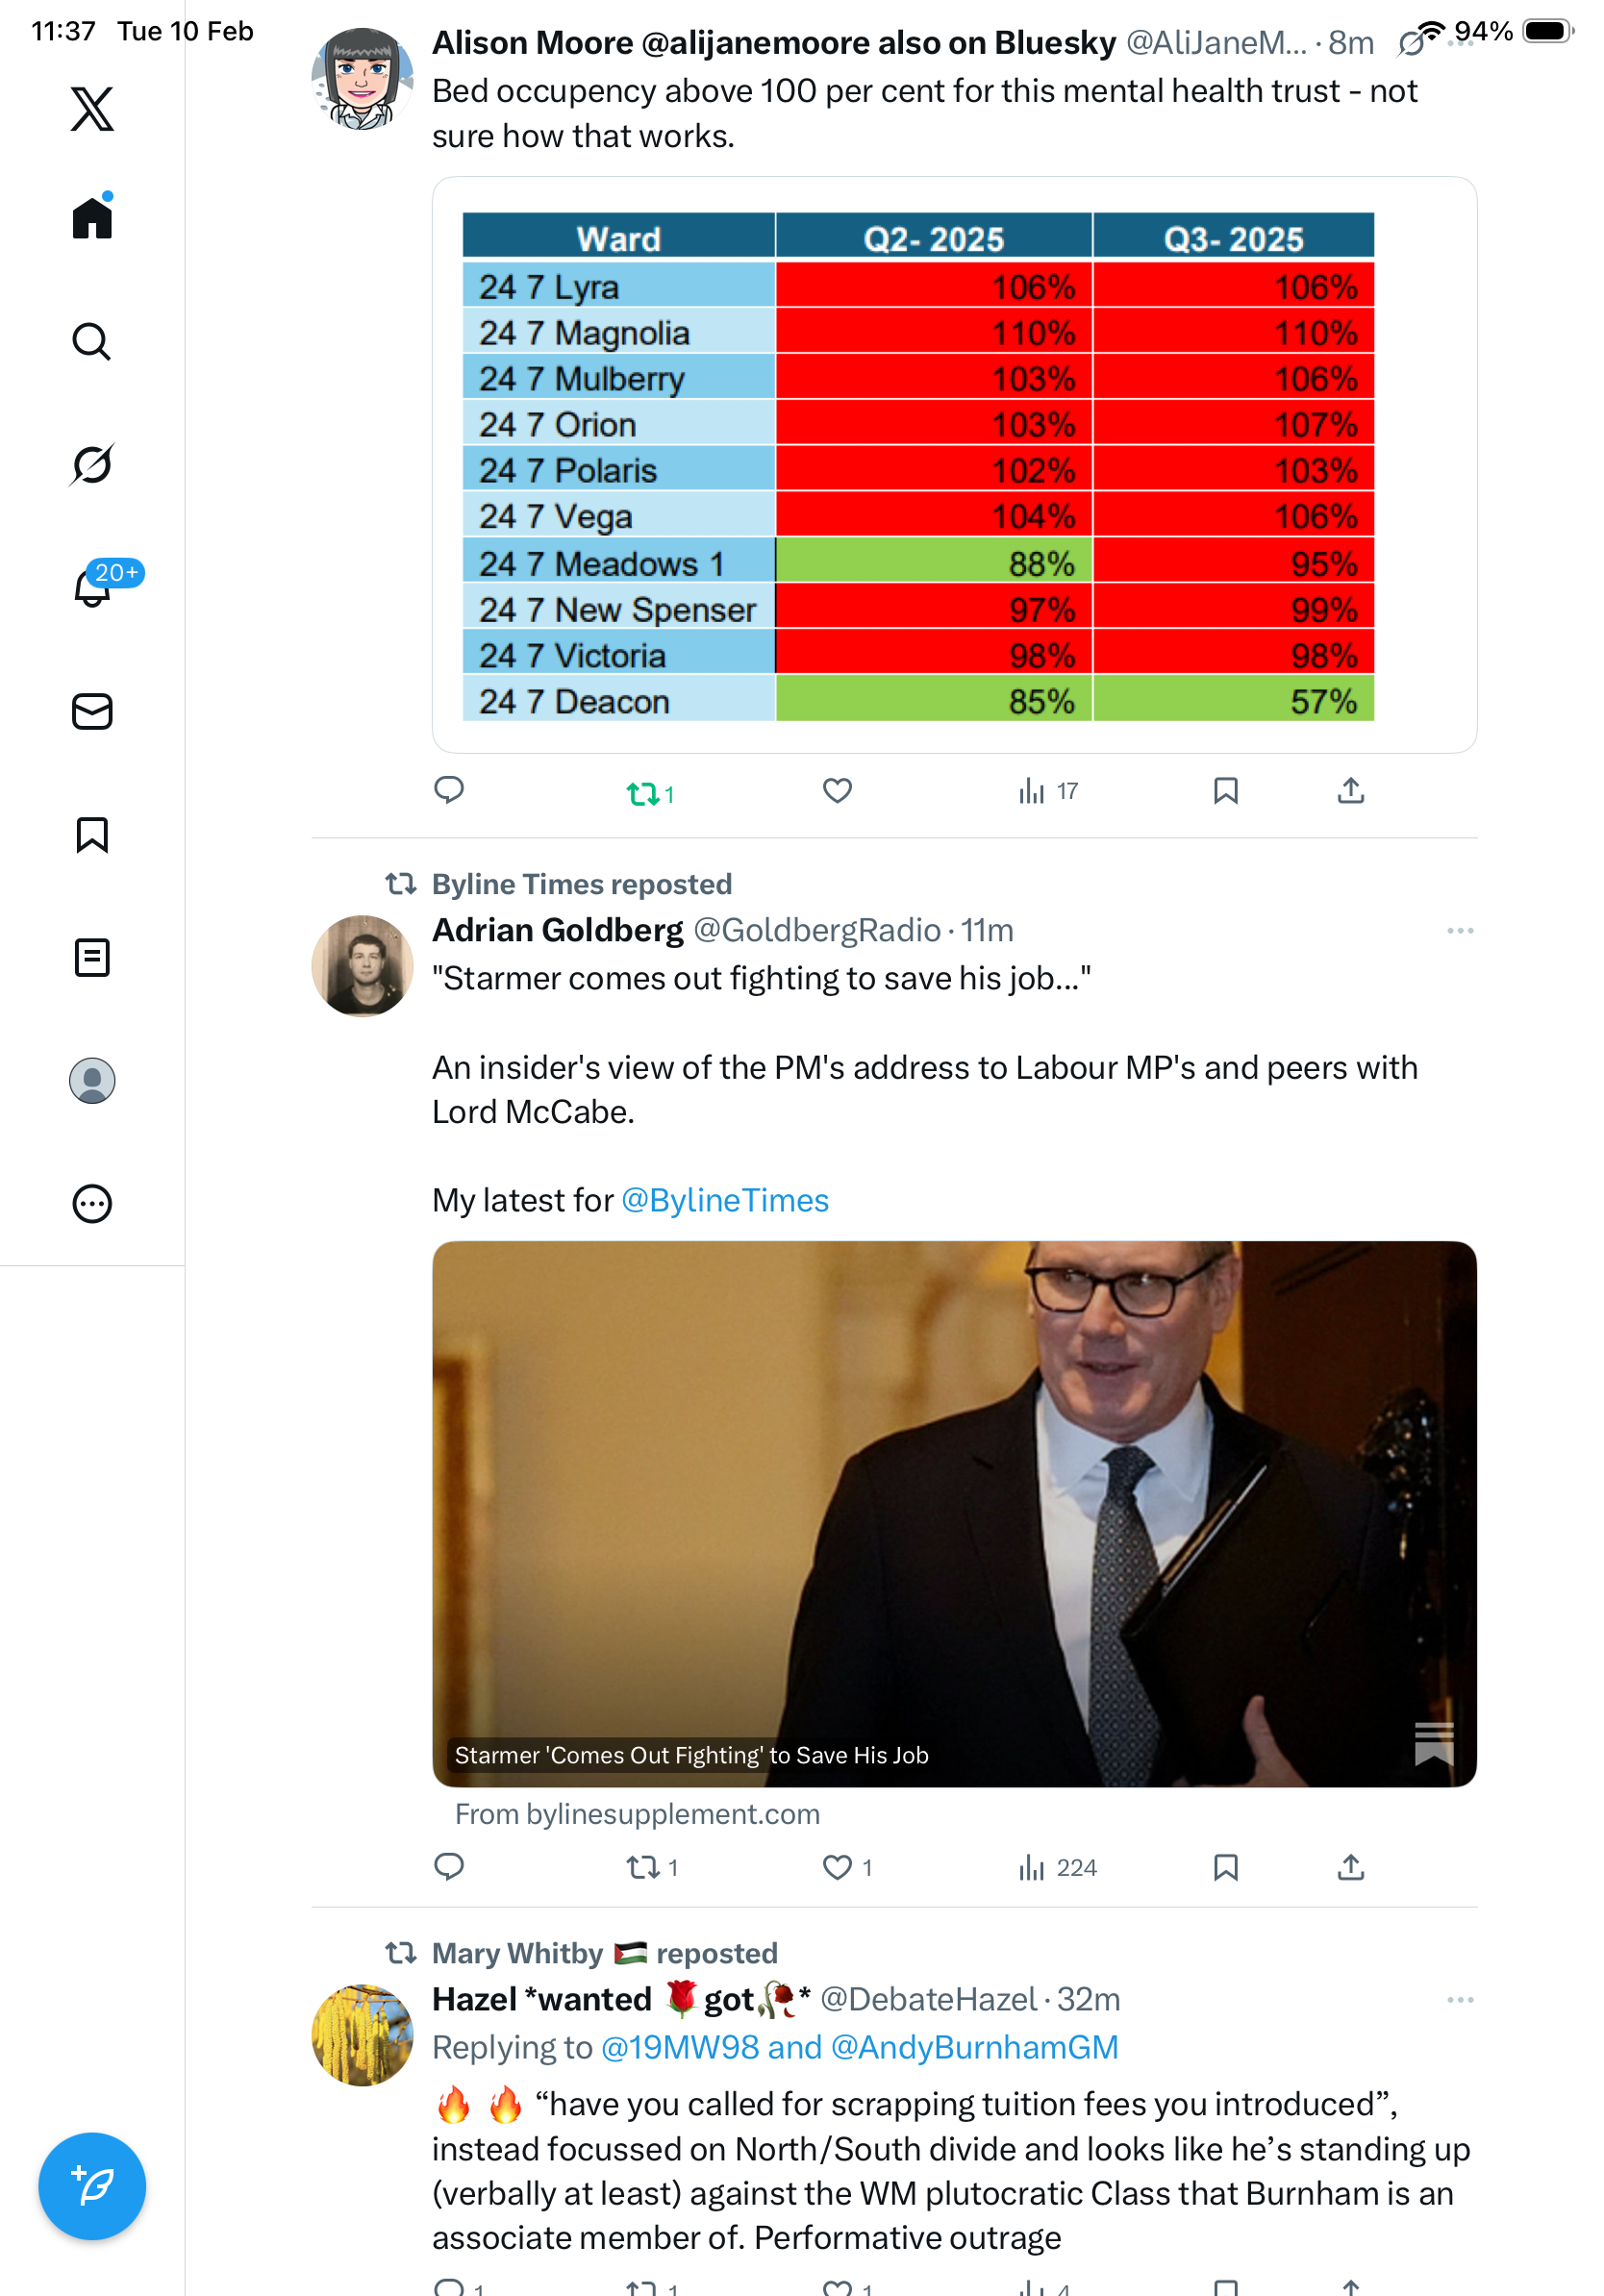This screenshot has height=2296, width=1604.
Task: Open the More circle menu in sidebar
Action: [92, 1204]
